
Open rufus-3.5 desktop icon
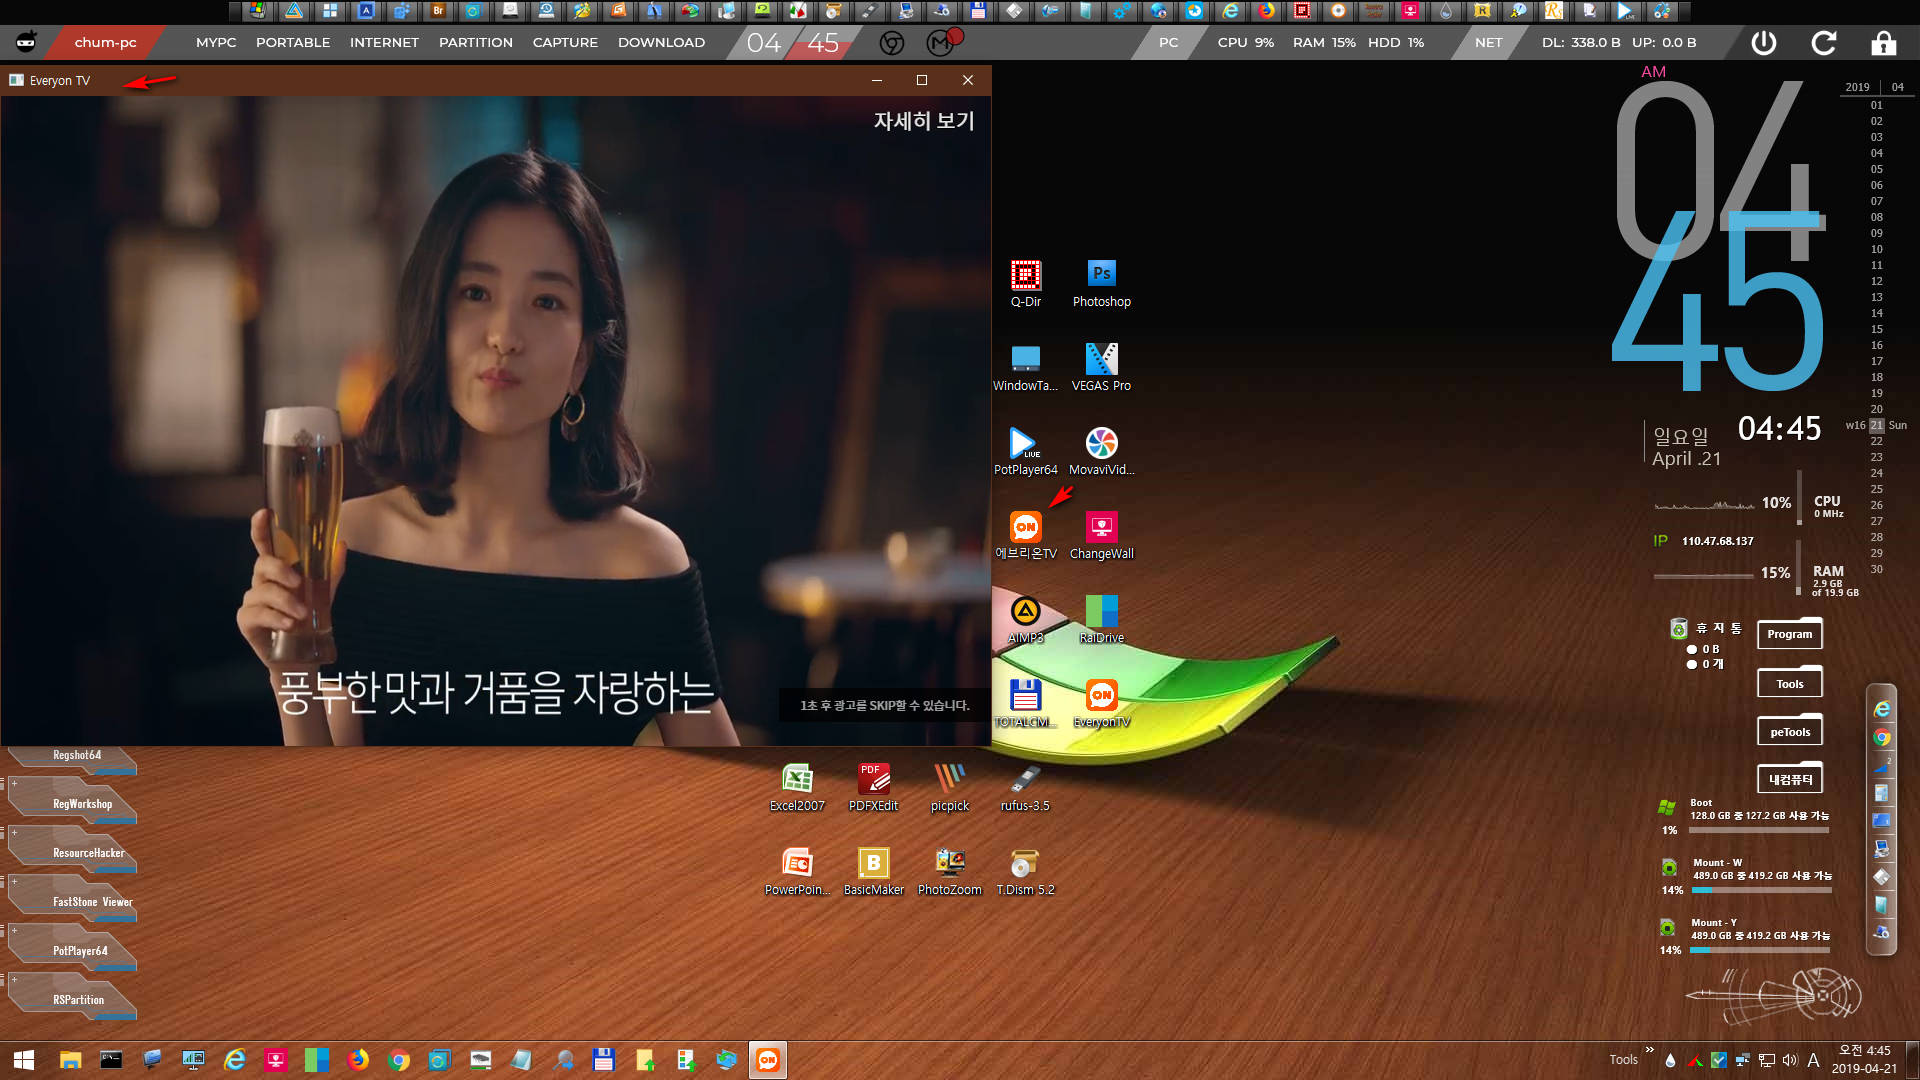pos(1025,787)
